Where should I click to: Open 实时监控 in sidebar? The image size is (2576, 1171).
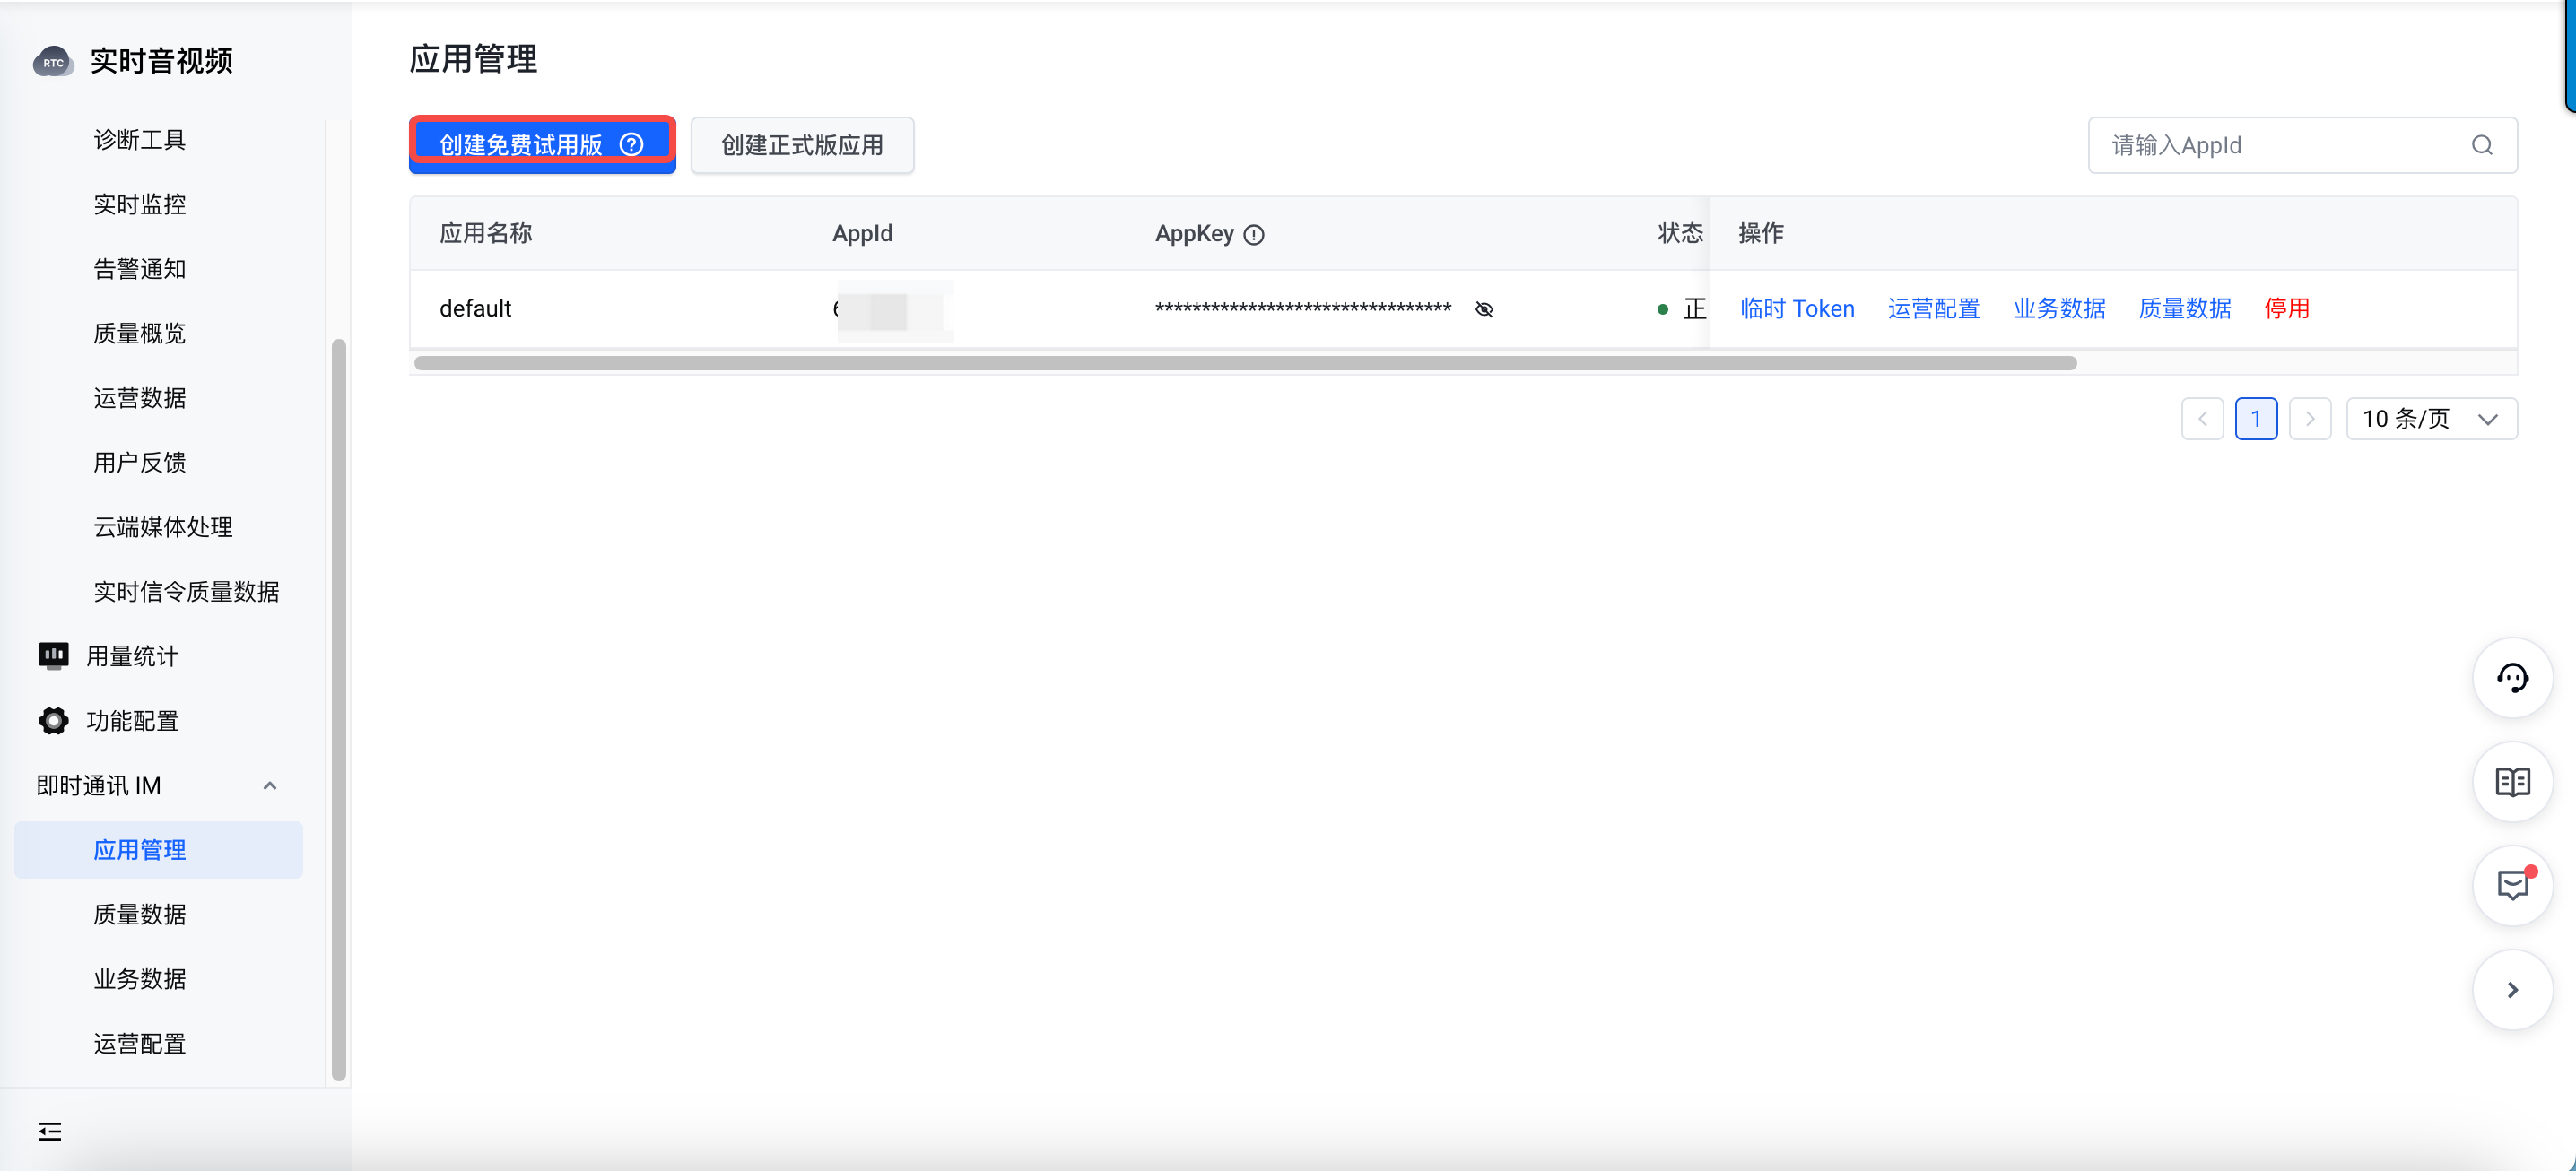tap(140, 205)
